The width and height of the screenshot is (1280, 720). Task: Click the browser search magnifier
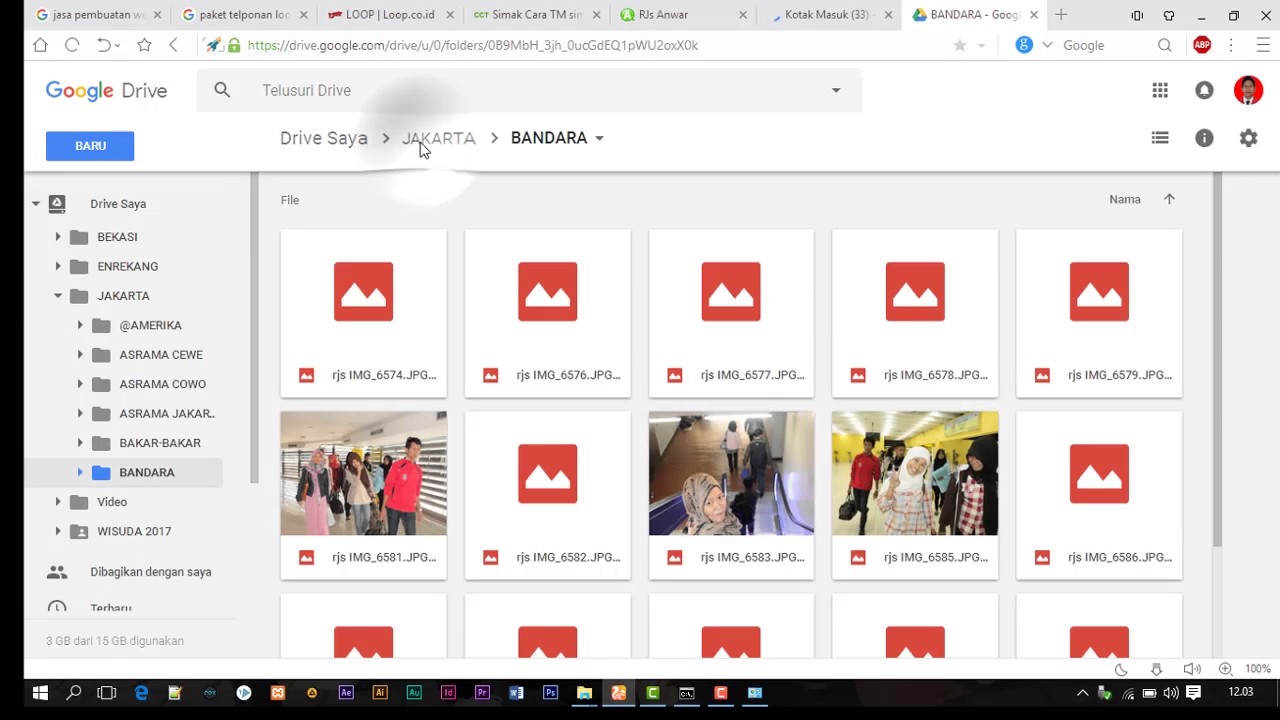pos(1164,45)
